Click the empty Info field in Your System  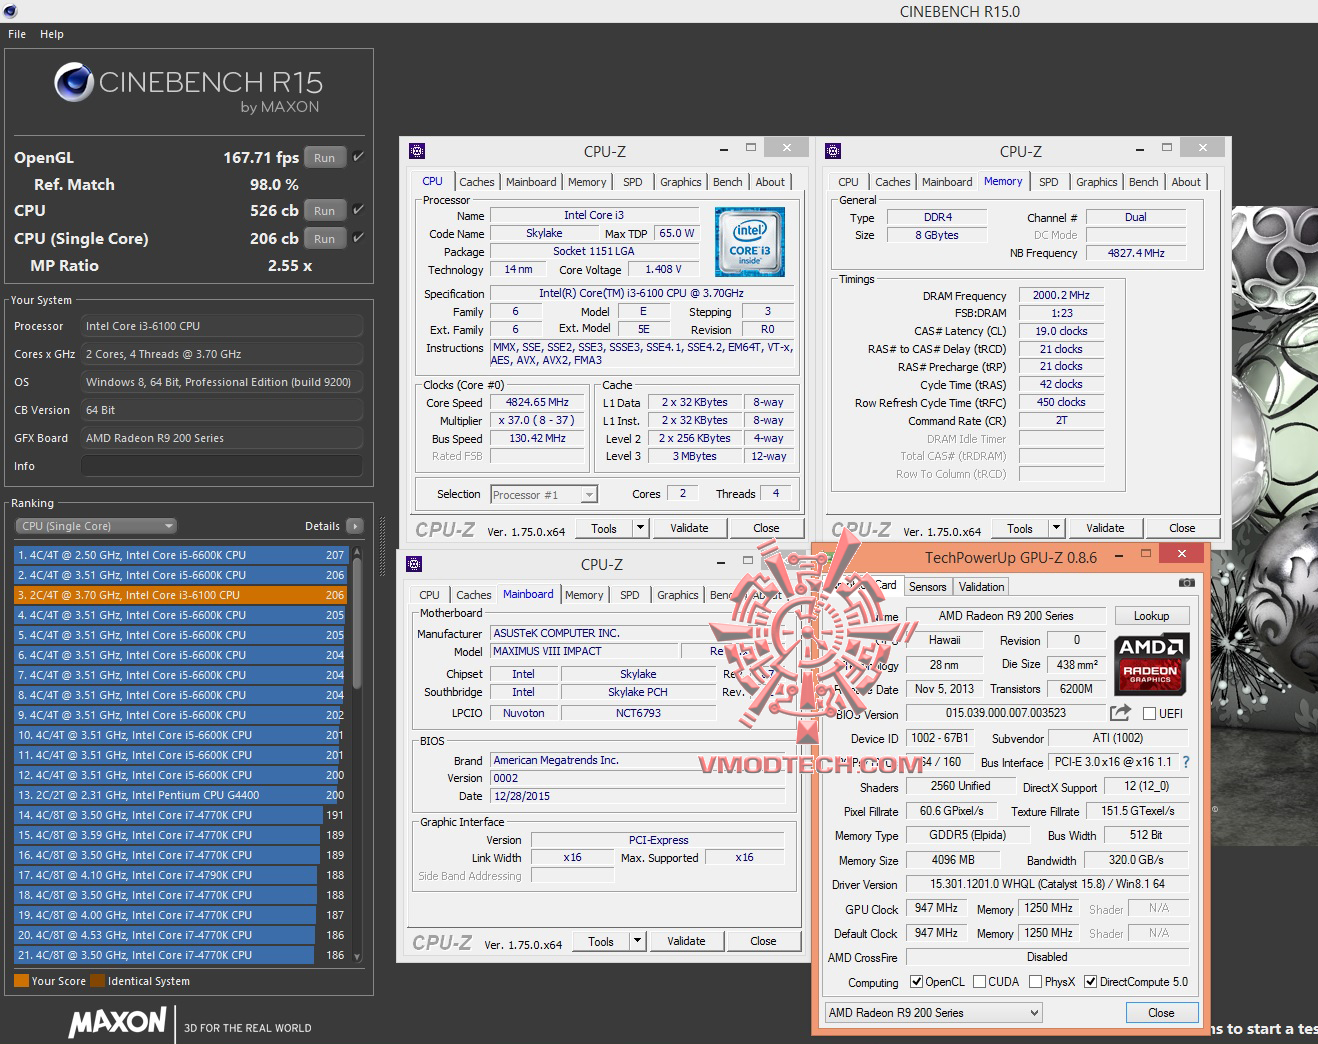point(222,466)
